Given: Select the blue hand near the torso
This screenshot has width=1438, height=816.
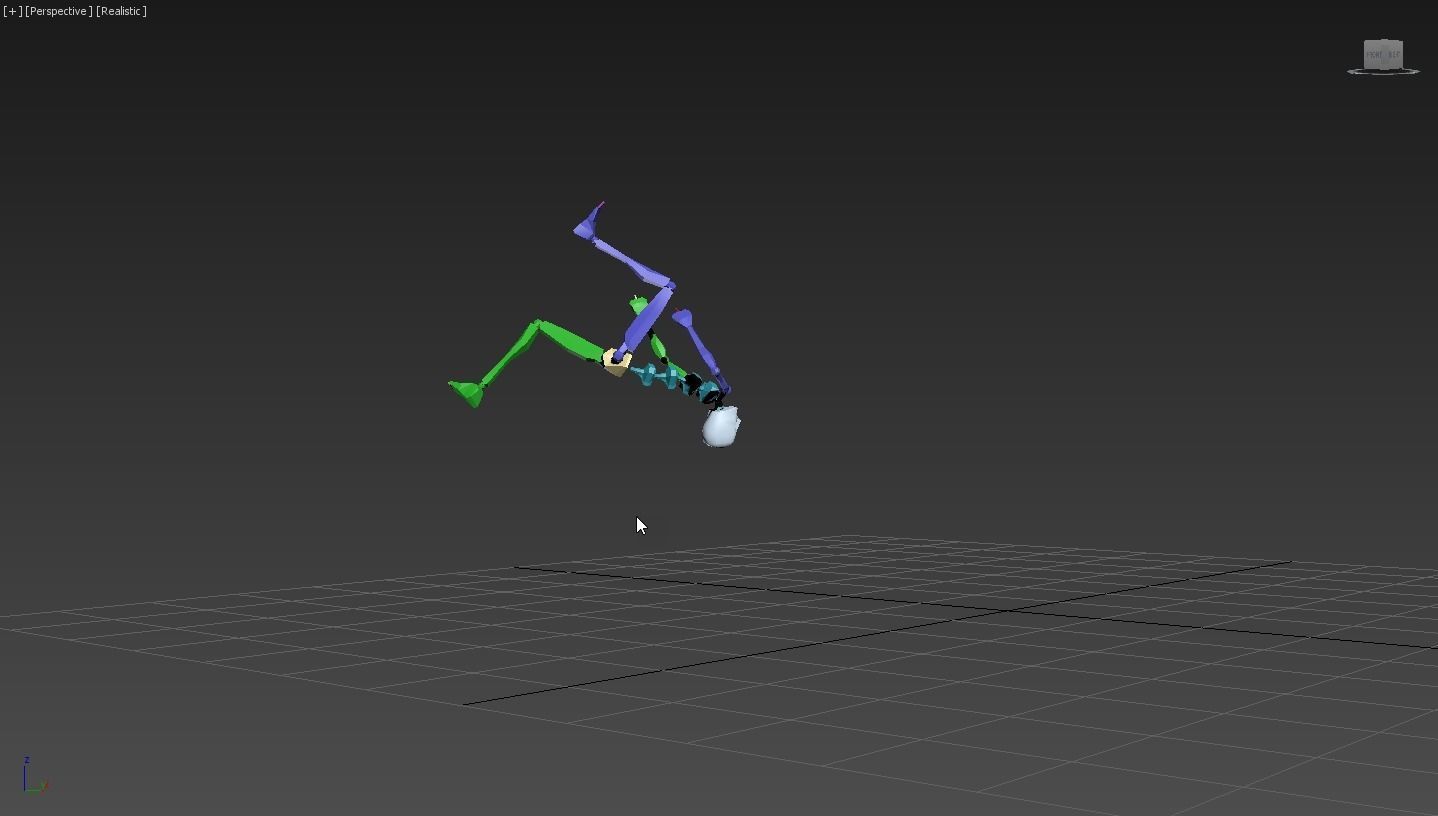Looking at the screenshot, I should pos(683,318).
